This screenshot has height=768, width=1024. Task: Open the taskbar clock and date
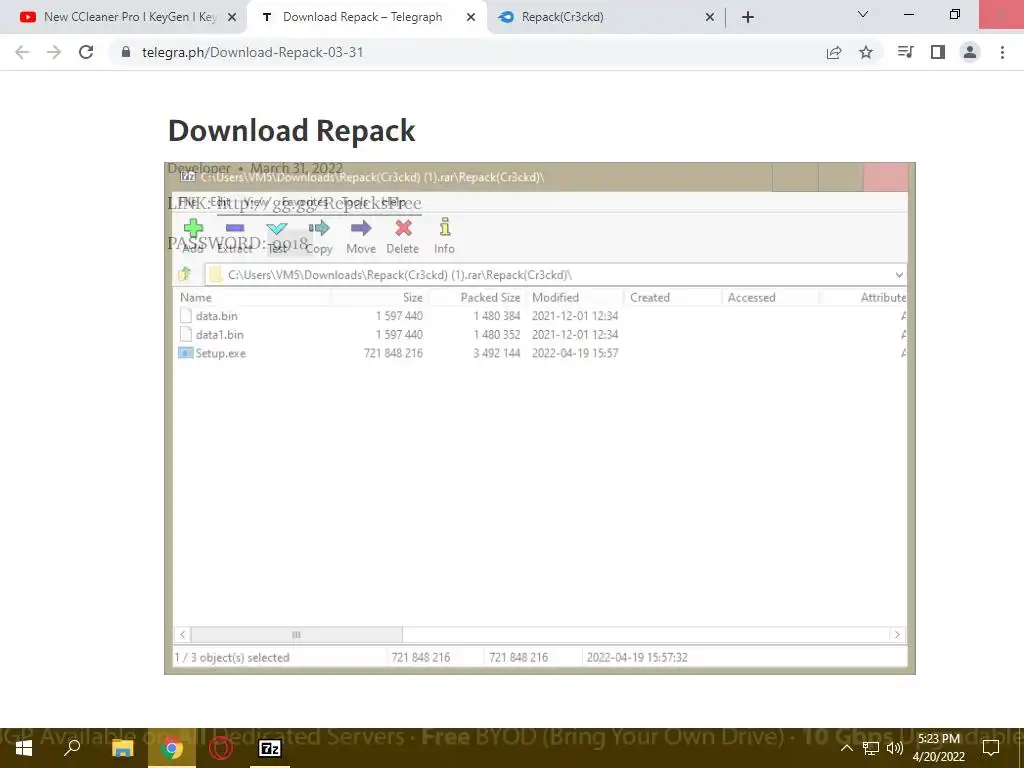[x=939, y=748]
